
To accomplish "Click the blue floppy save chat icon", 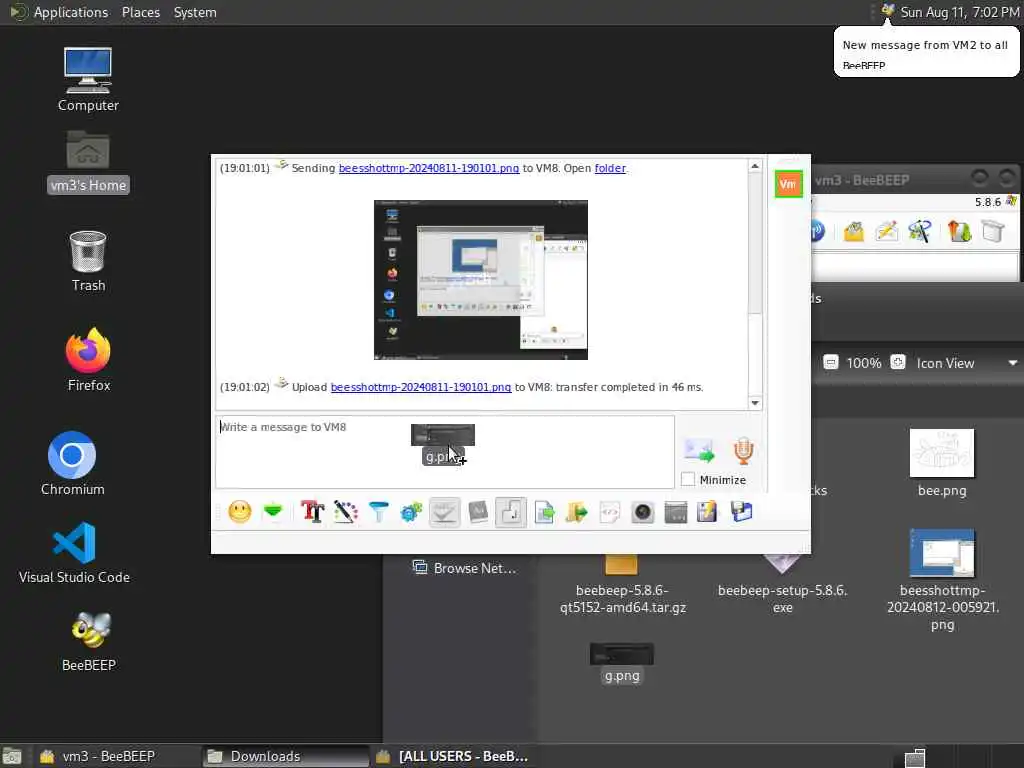I will (x=741, y=511).
